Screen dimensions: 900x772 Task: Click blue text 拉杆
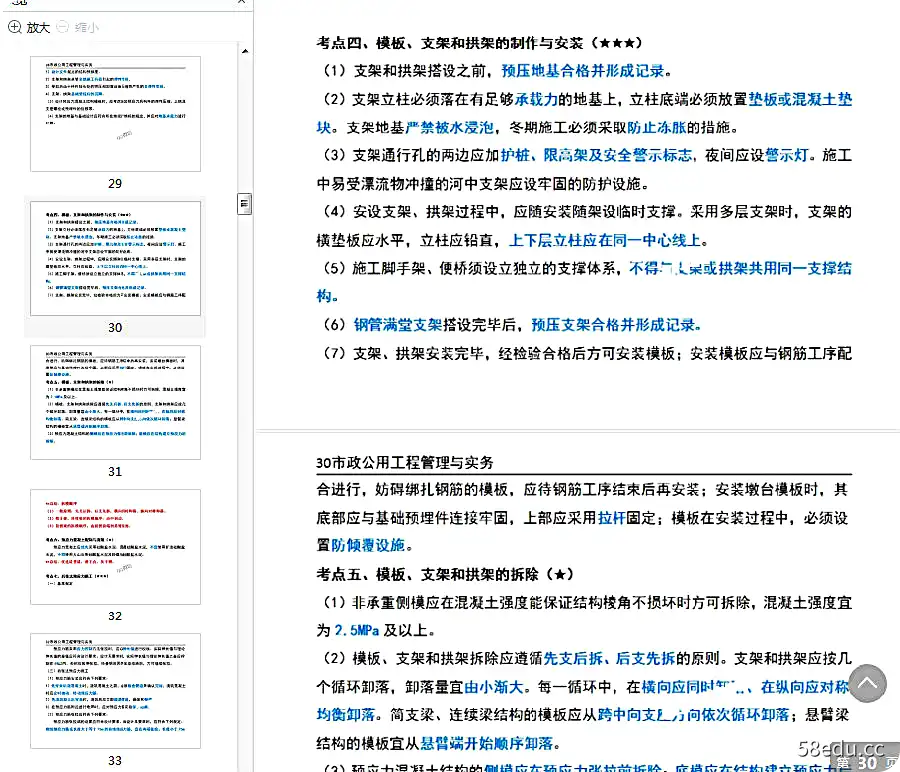point(611,518)
